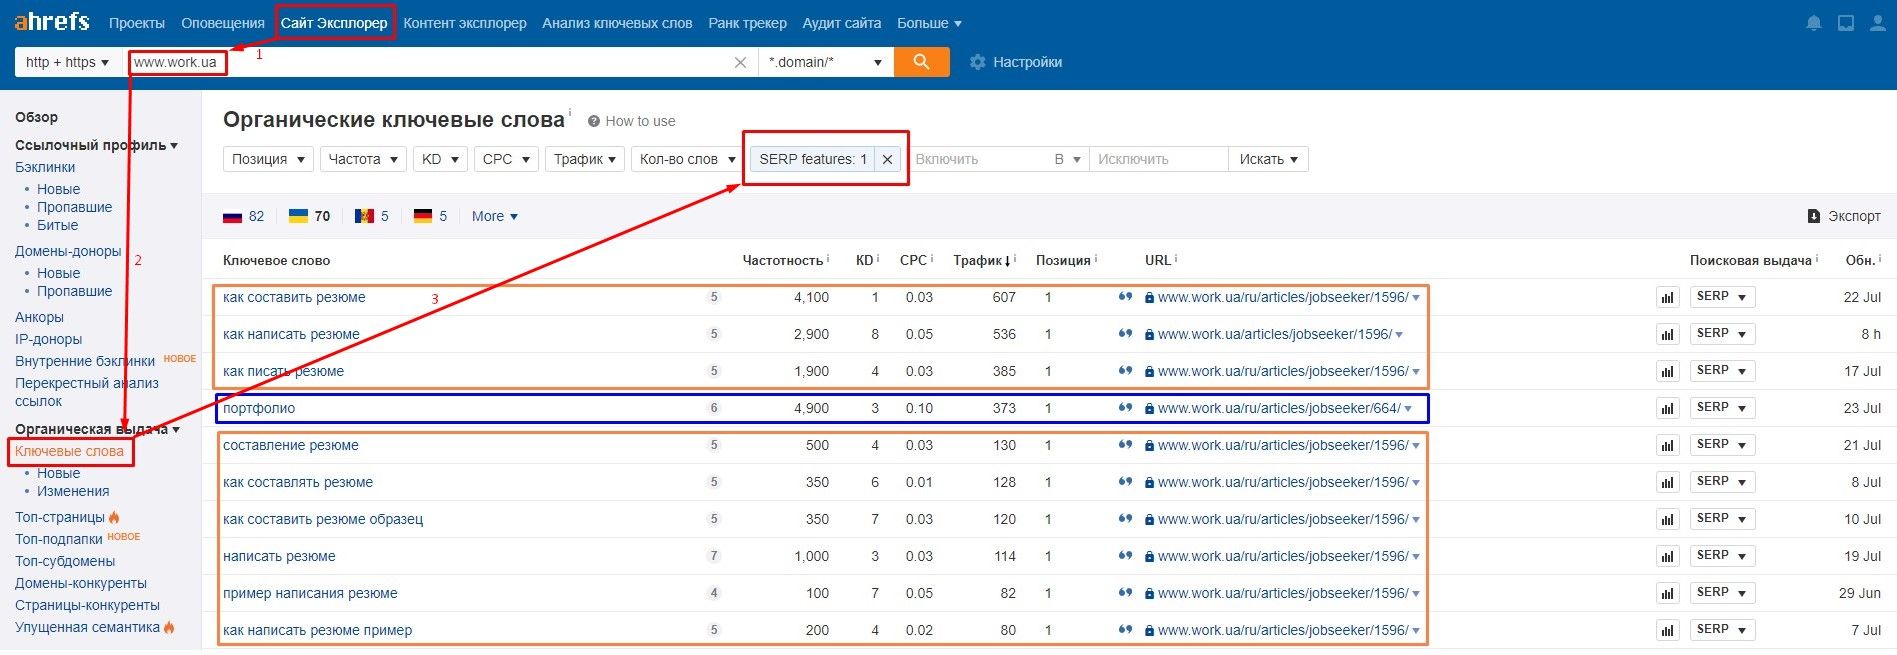Open the Кол-во слов filter dropdown

[686, 159]
